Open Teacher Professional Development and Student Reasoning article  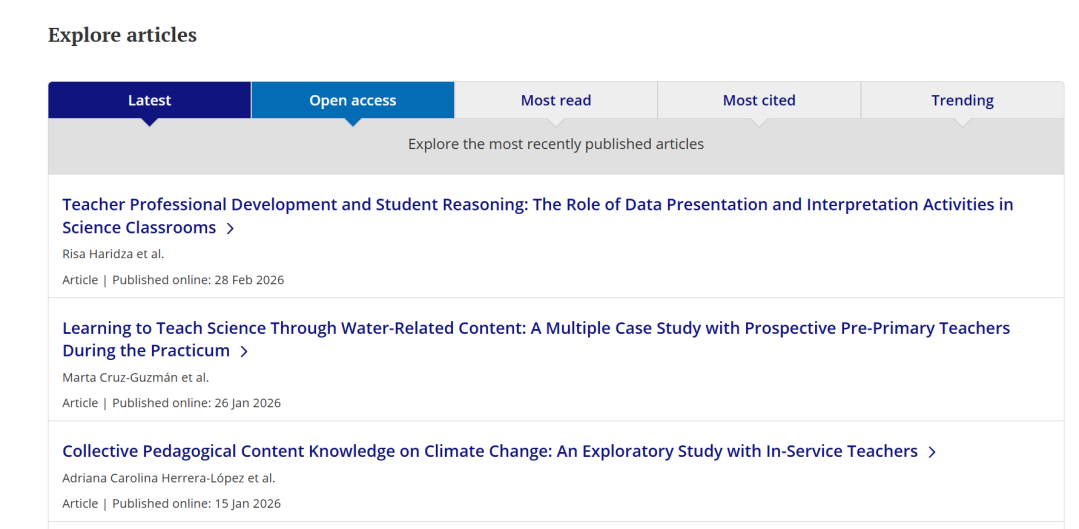[537, 205]
